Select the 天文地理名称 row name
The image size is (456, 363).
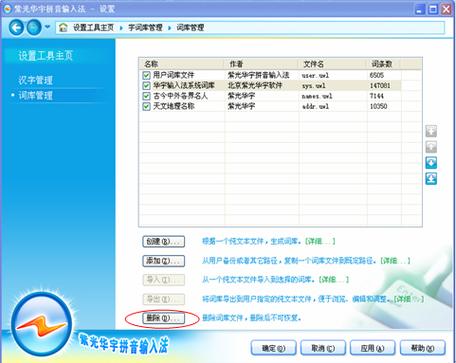tap(173, 106)
